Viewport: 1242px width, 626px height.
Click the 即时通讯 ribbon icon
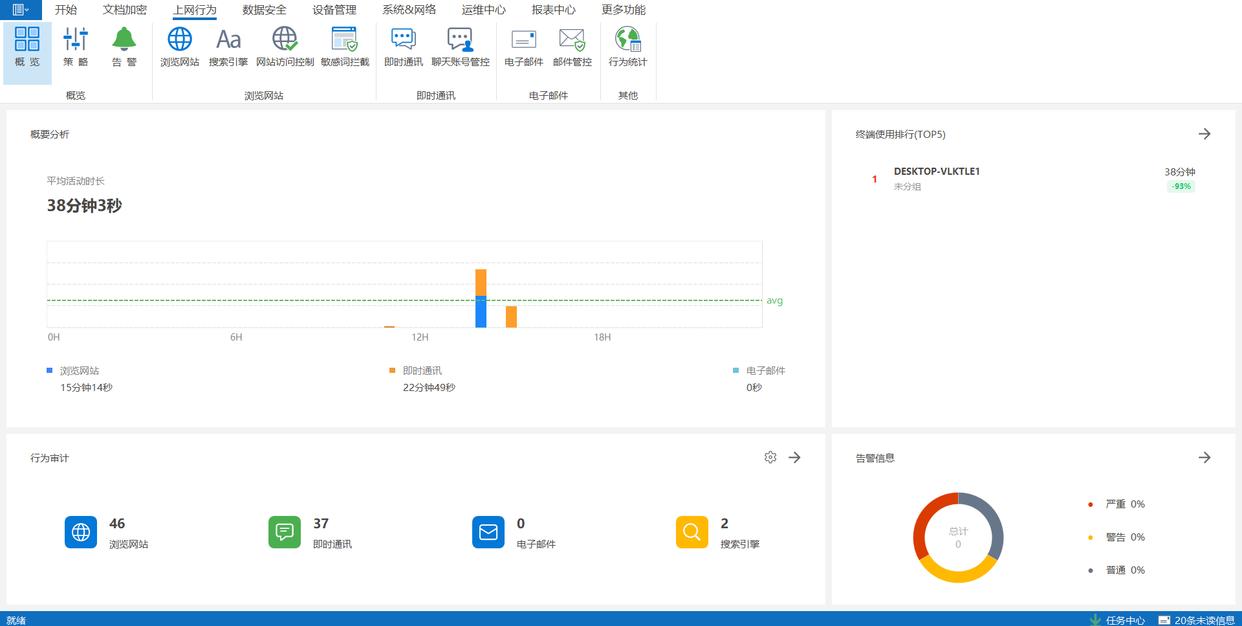403,47
